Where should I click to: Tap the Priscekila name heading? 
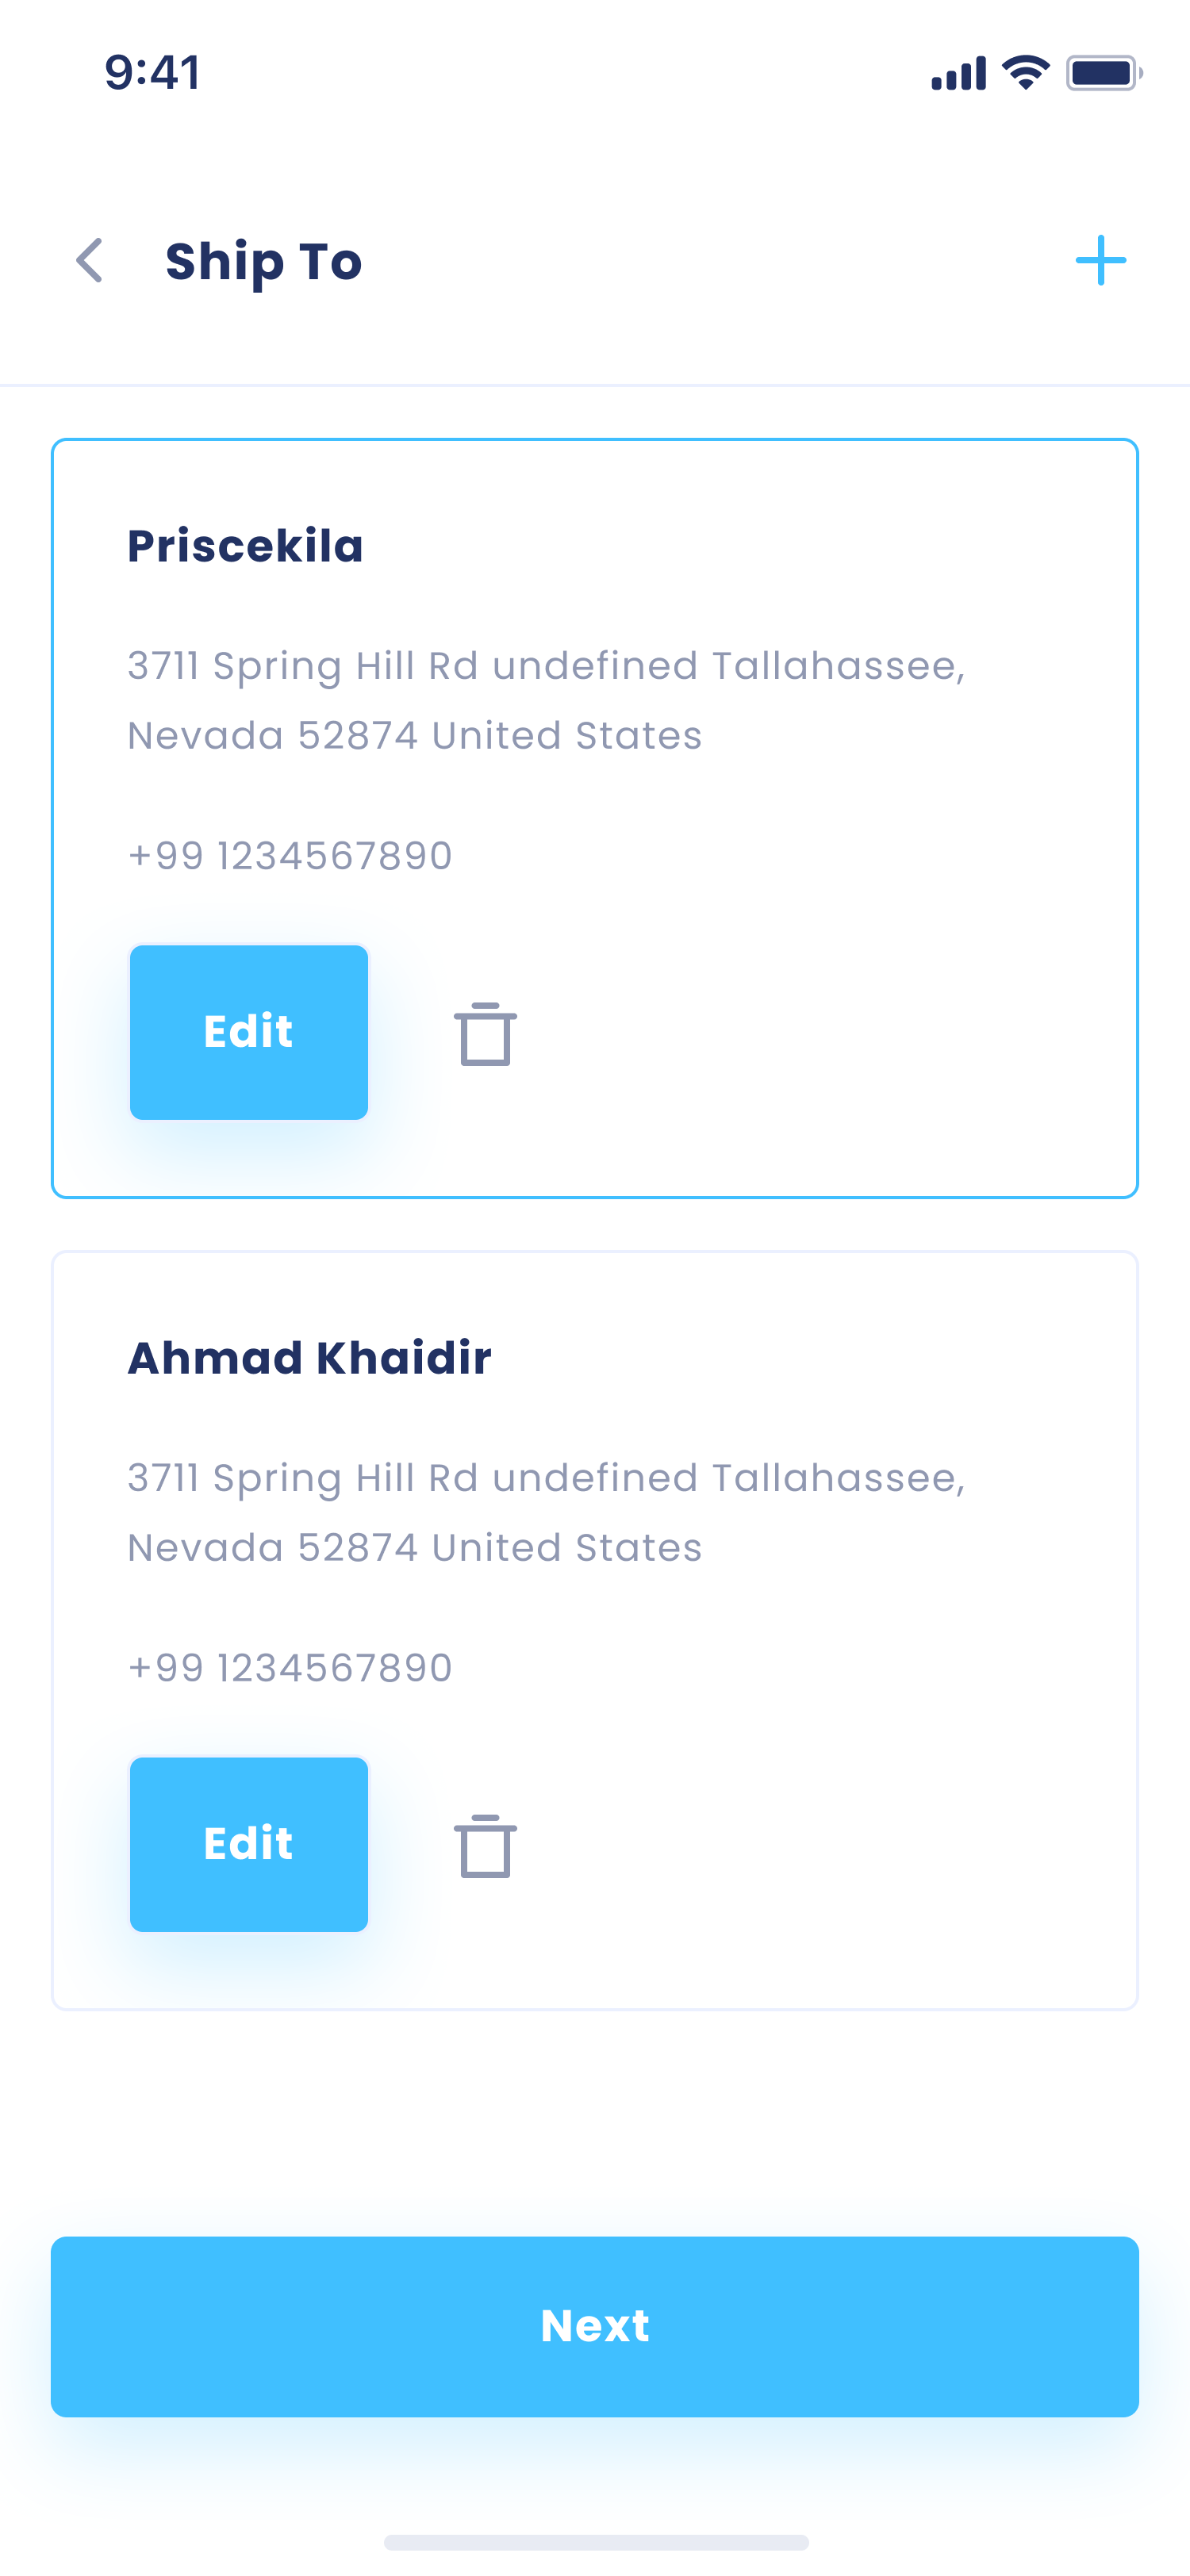coord(245,546)
